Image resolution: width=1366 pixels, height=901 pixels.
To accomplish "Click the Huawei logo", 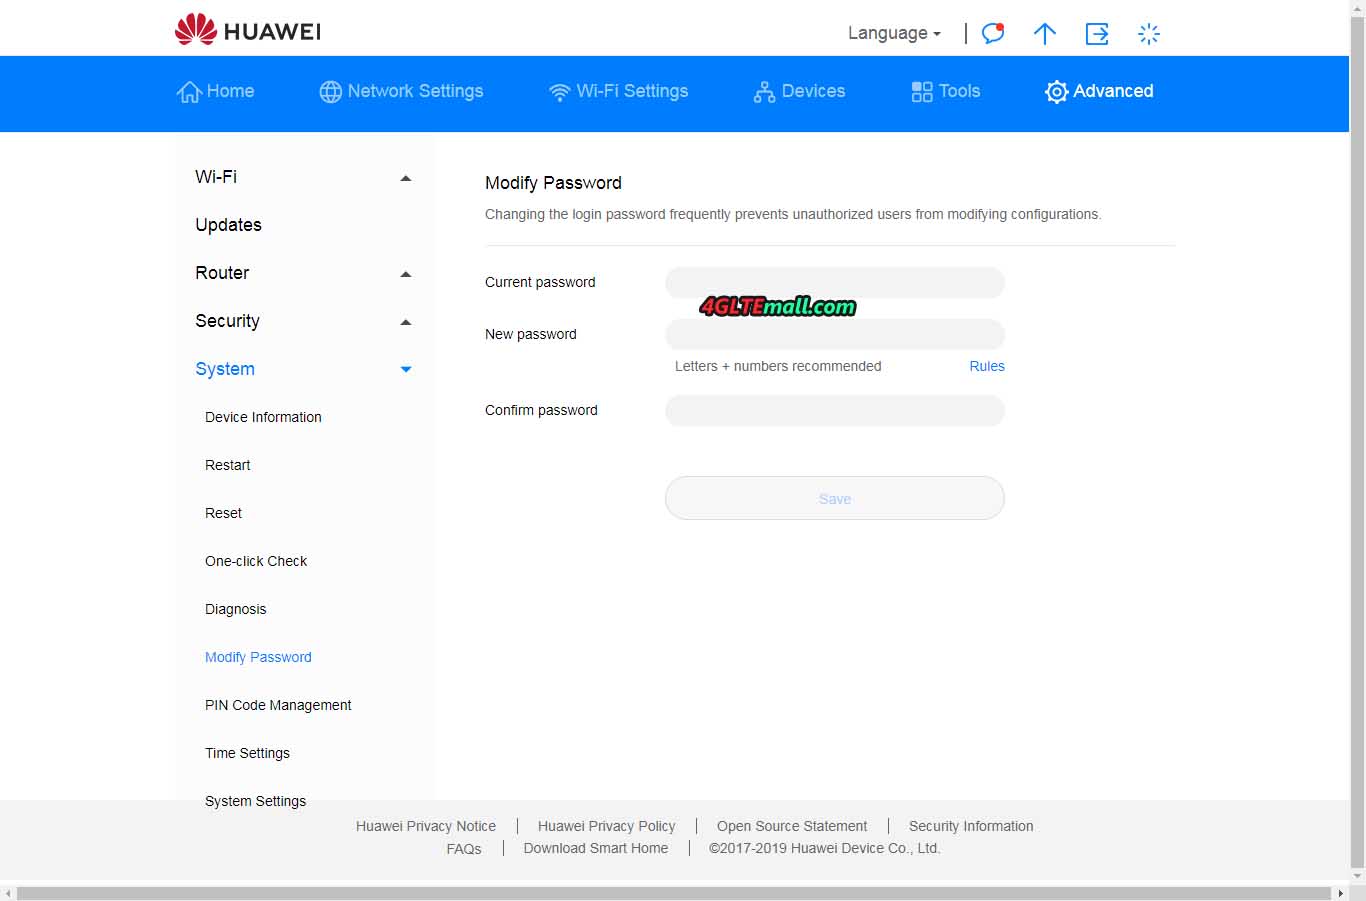I will tap(247, 30).
